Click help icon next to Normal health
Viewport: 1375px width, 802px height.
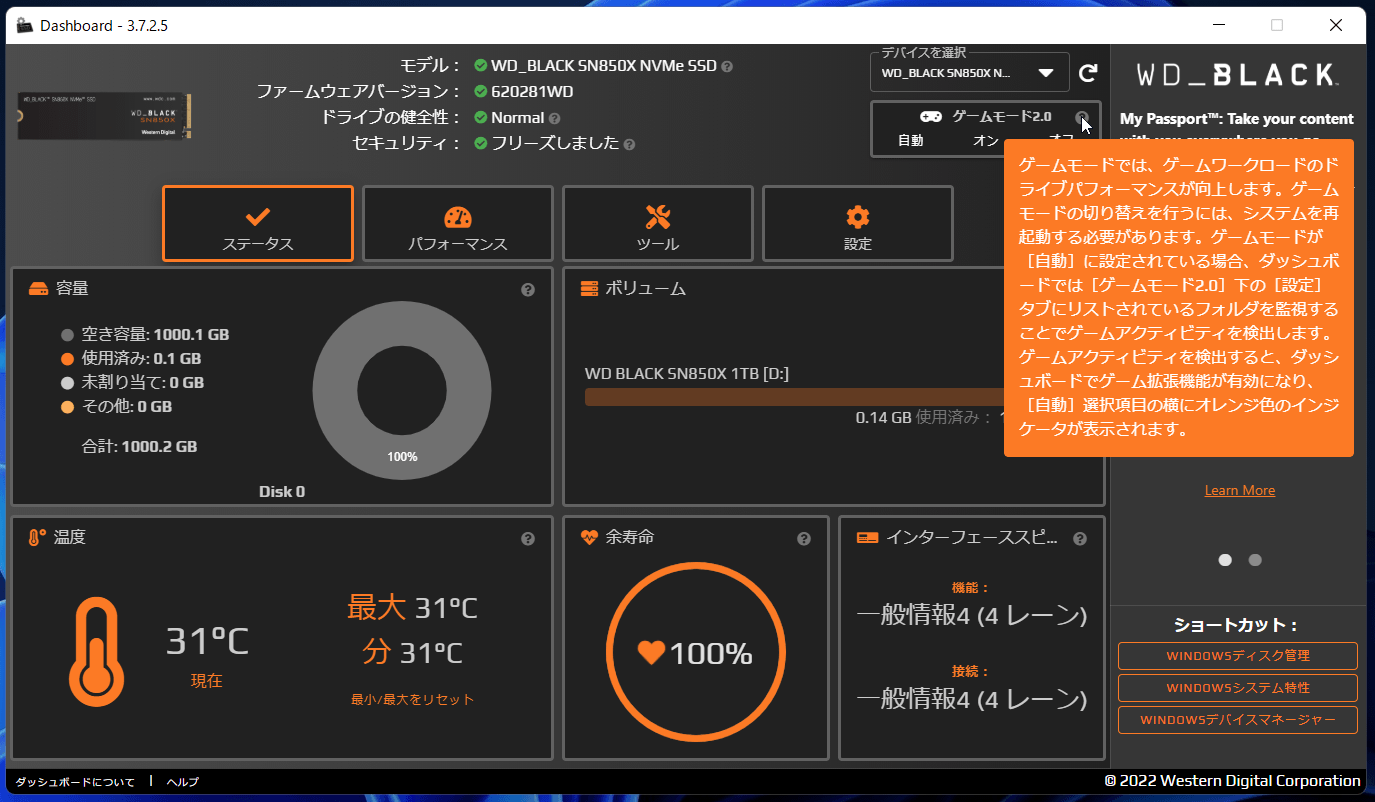tap(555, 119)
